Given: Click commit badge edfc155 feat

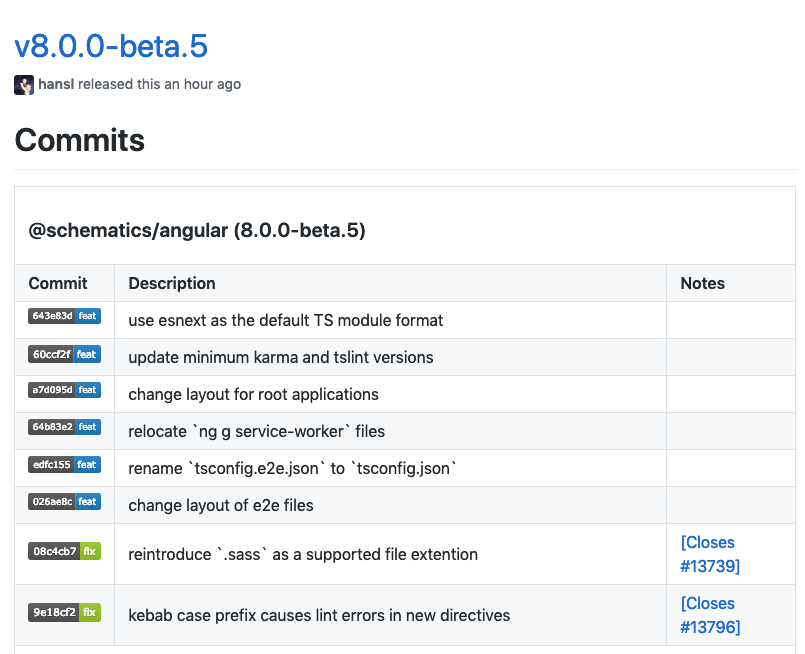Looking at the screenshot, I should [x=64, y=464].
